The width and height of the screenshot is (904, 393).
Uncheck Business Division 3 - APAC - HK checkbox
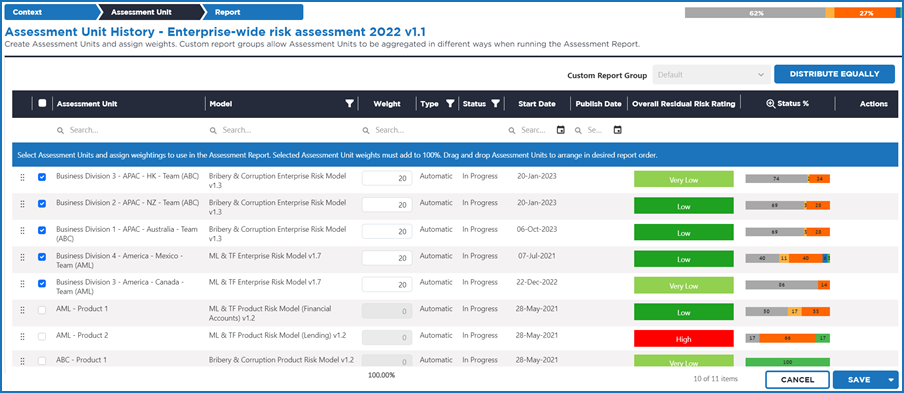pos(42,177)
